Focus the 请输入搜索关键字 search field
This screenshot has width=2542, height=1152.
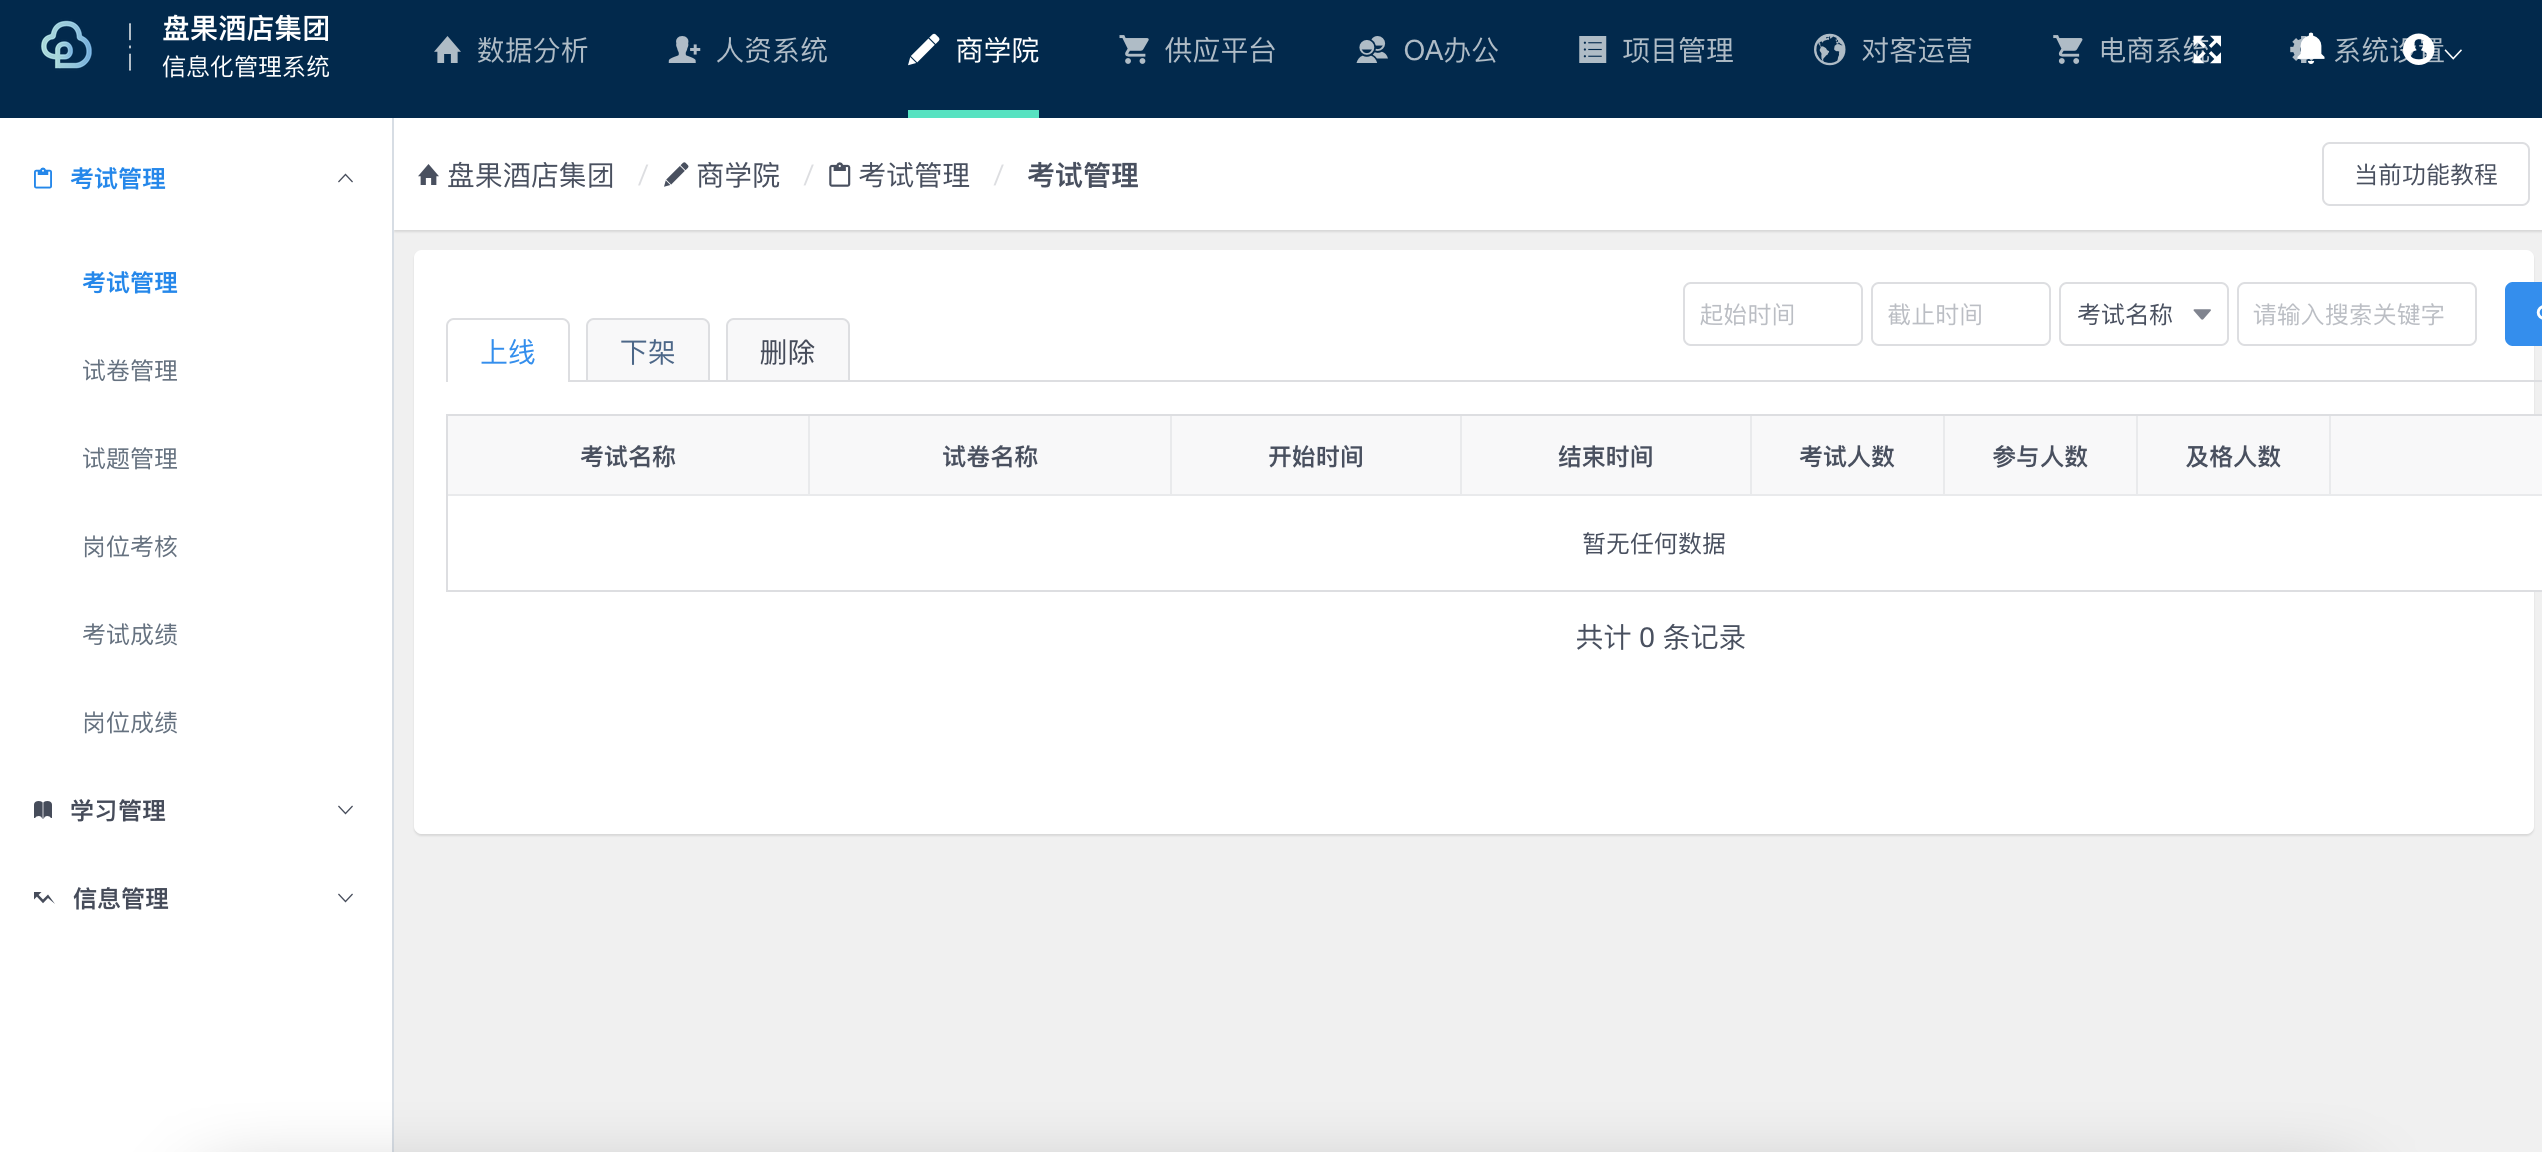tap(2356, 315)
